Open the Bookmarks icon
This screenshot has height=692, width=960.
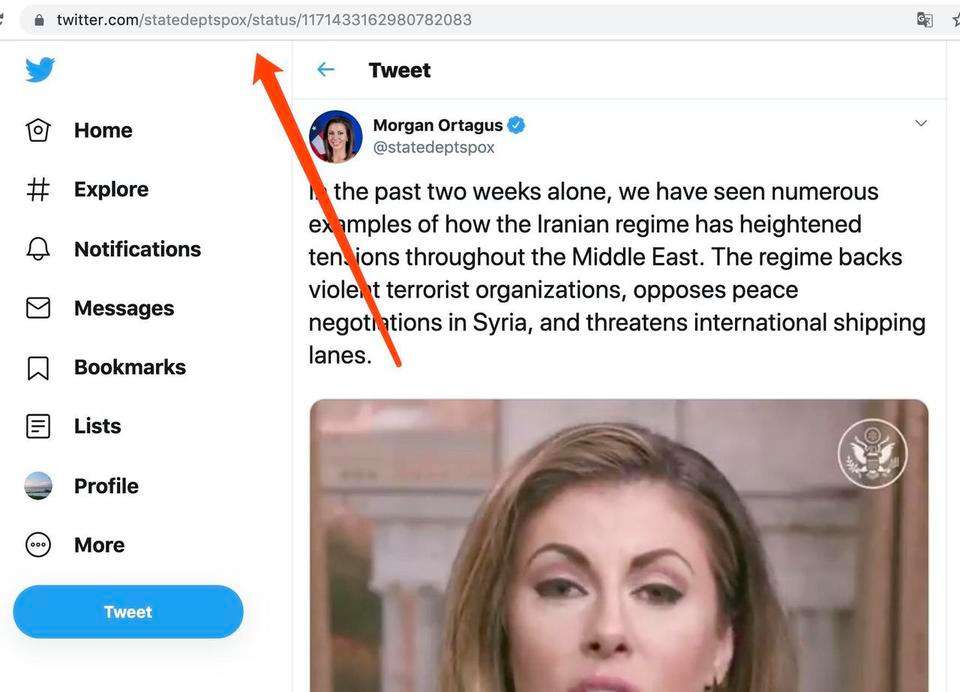[x=38, y=367]
